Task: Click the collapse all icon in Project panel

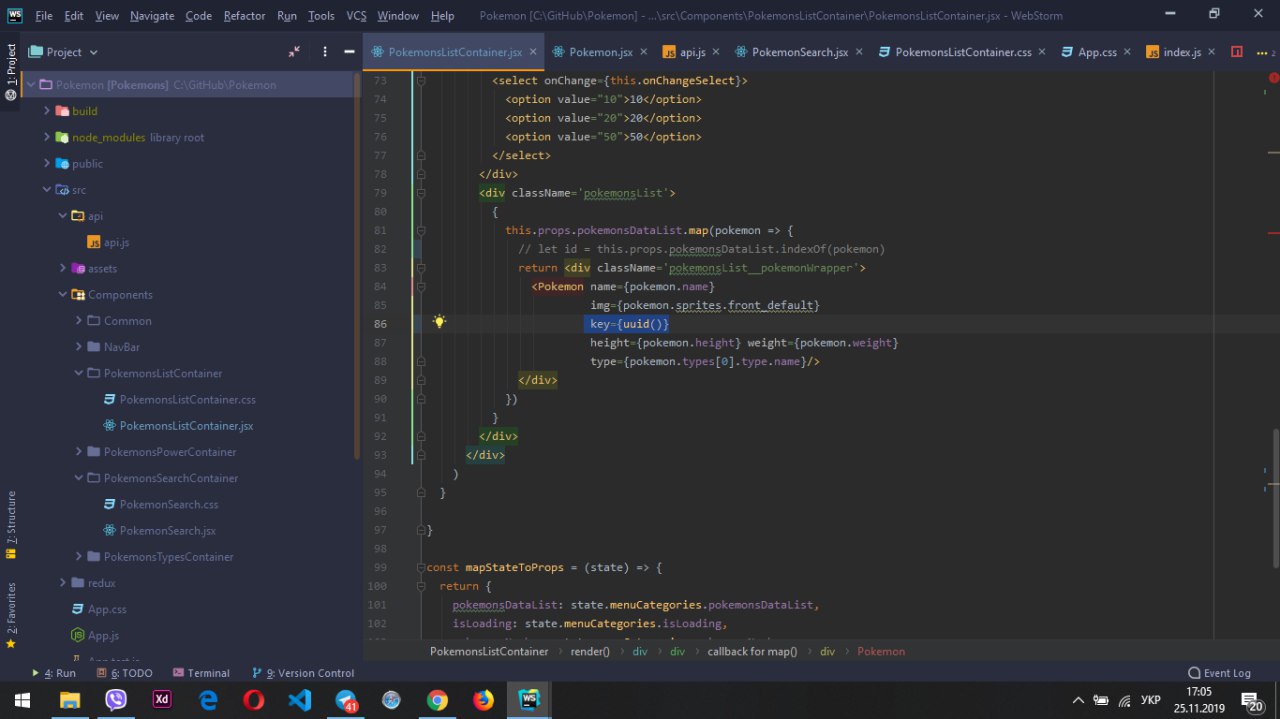Action: click(294, 52)
